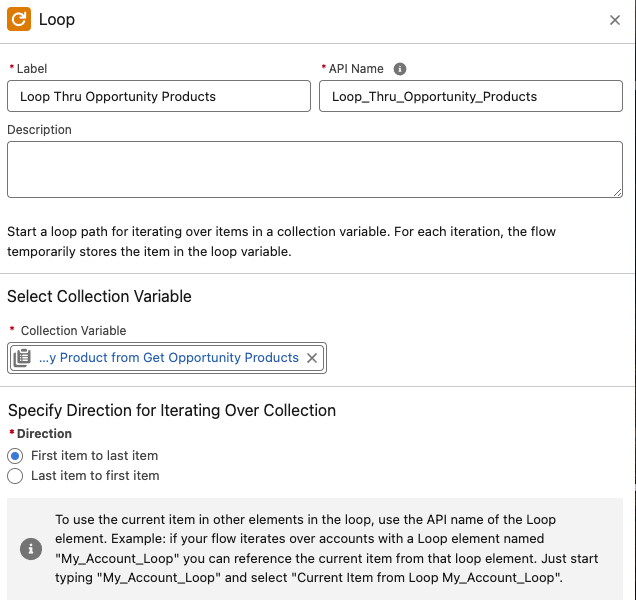Image resolution: width=636 pixels, height=600 pixels.
Task: Click the Collection Variable field caption
Action: click(73, 331)
